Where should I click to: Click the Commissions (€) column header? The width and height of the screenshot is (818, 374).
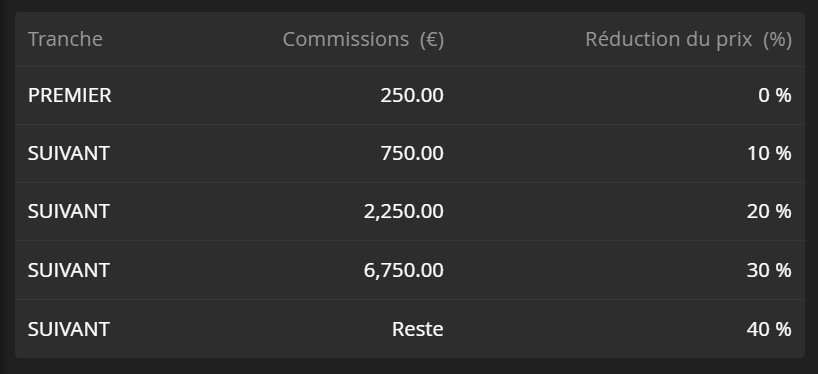tap(363, 39)
